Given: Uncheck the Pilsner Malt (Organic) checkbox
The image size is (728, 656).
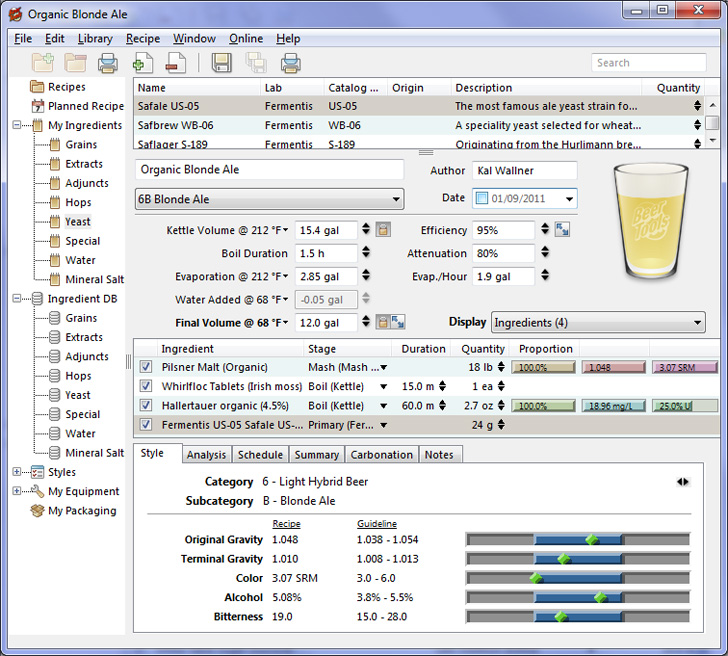Looking at the screenshot, I should pyautogui.click(x=146, y=367).
